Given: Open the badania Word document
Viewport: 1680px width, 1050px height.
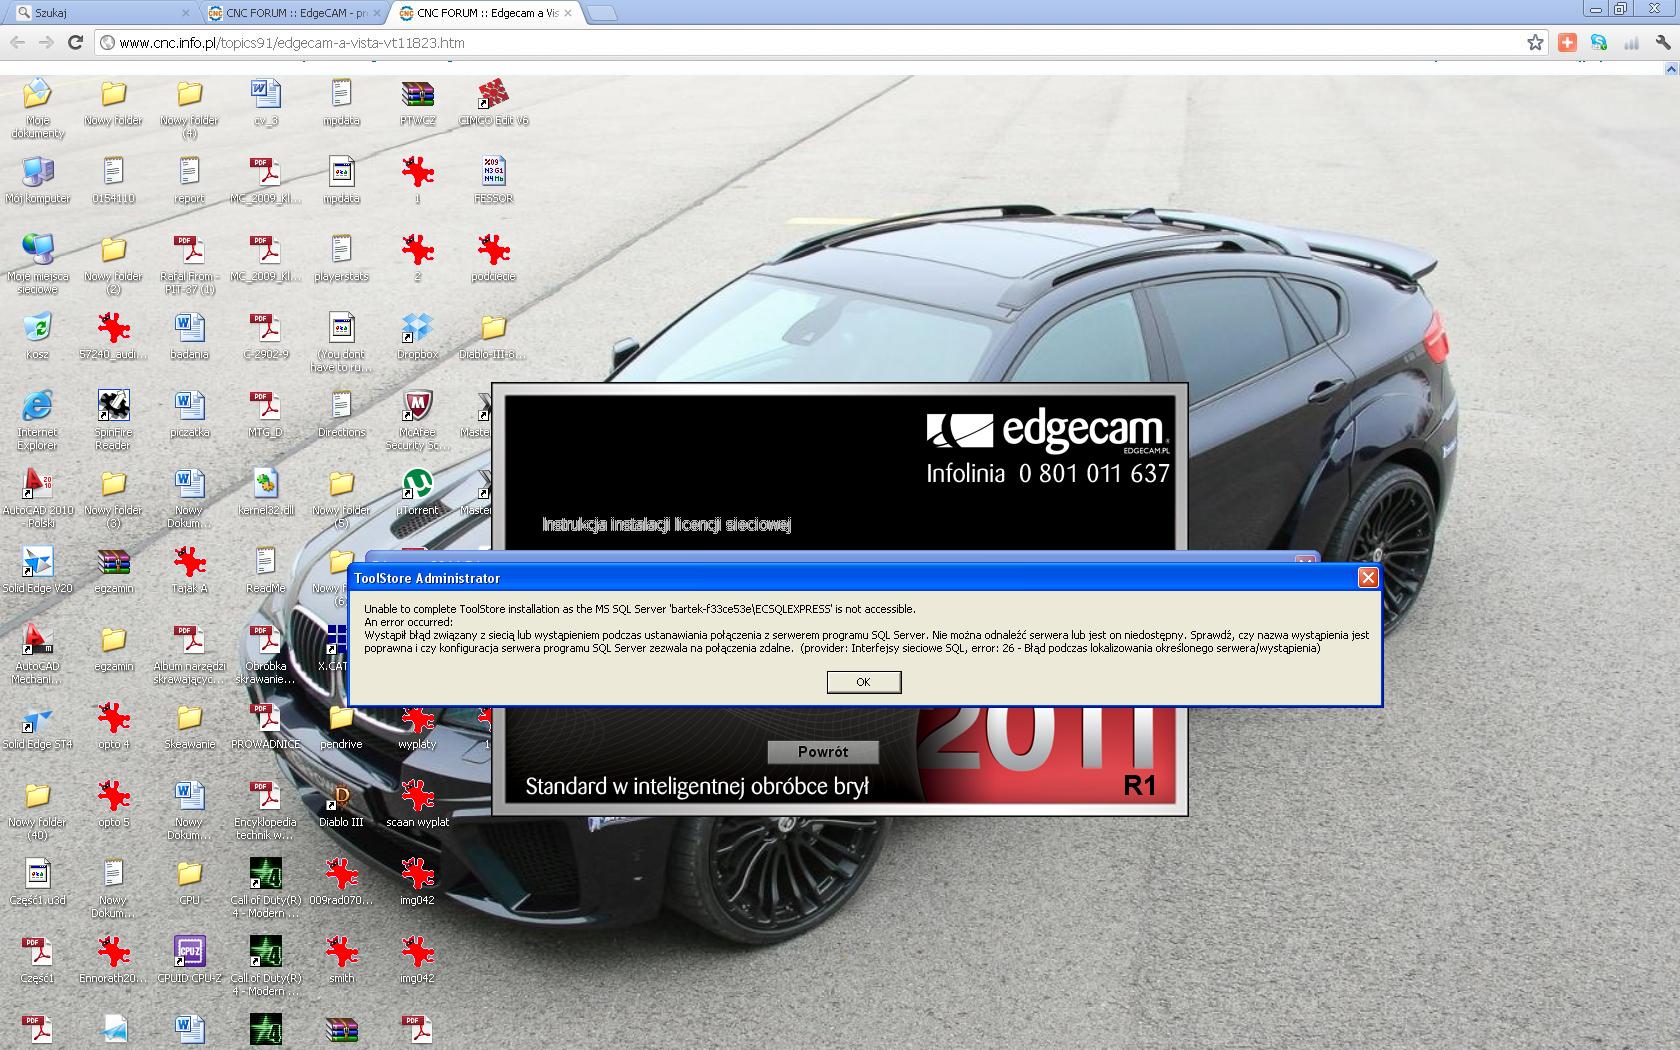Looking at the screenshot, I should 189,337.
